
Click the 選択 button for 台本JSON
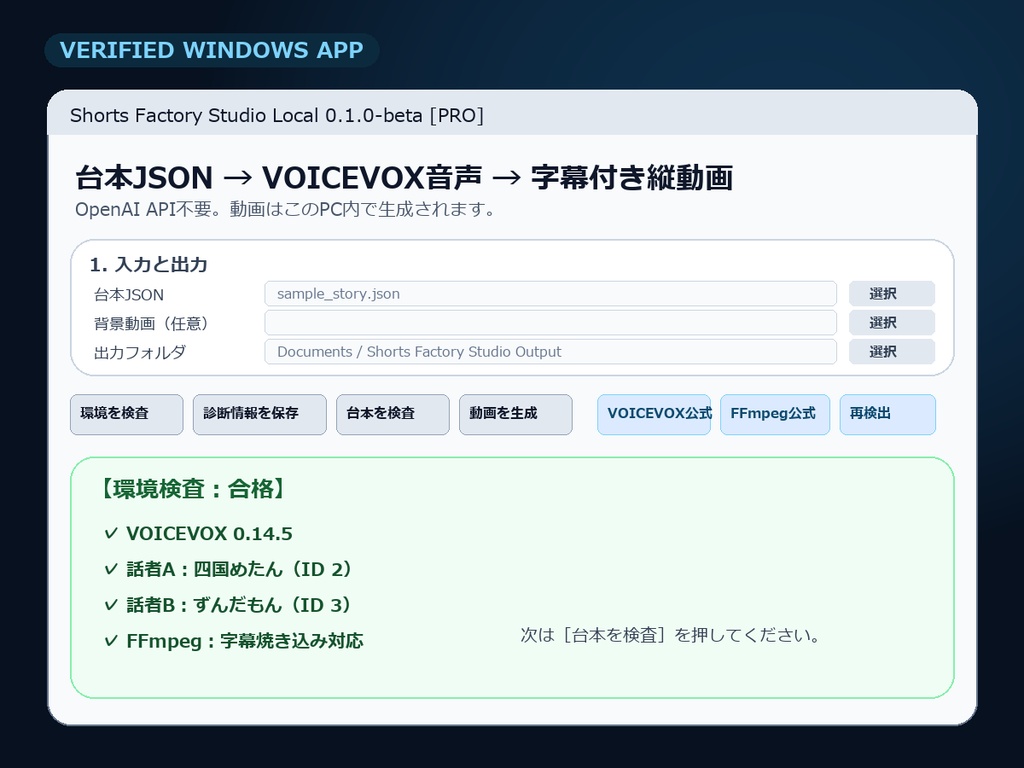(x=891, y=294)
